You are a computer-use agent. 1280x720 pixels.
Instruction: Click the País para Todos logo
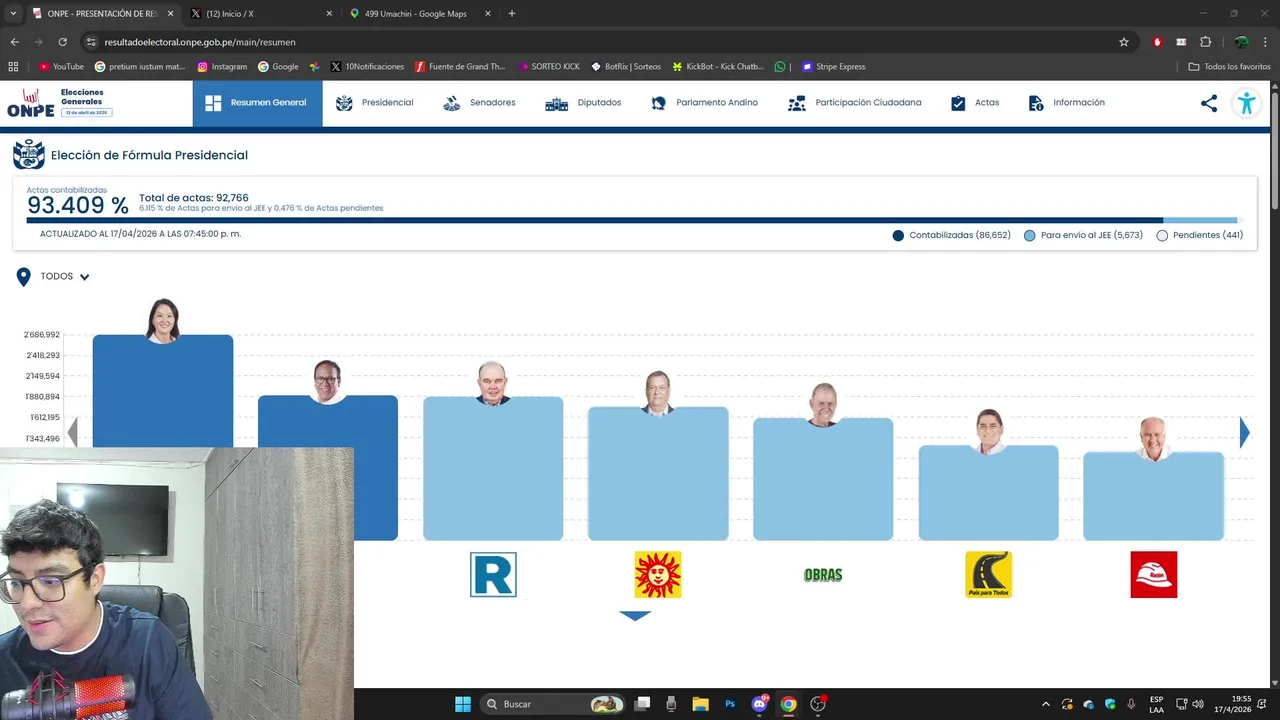click(x=988, y=575)
